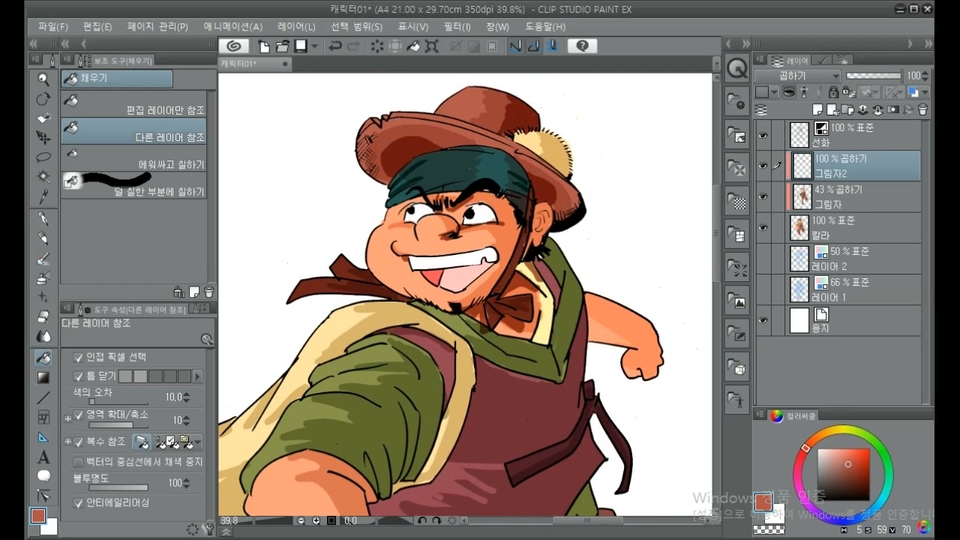Open the 필터(I) menu

click(x=457, y=27)
